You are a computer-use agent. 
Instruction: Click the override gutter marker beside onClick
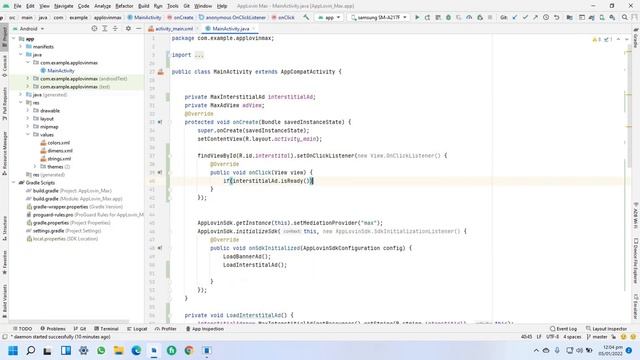pyautogui.click(x=160, y=172)
